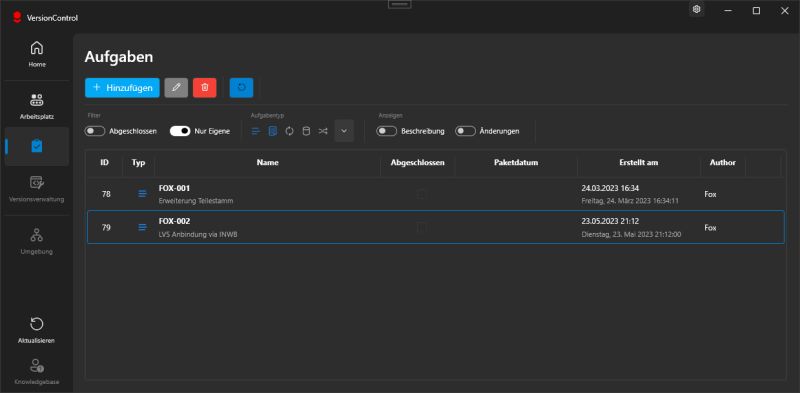The image size is (800, 393).
Task: Click the Hinzufügen button
Action: click(x=122, y=88)
